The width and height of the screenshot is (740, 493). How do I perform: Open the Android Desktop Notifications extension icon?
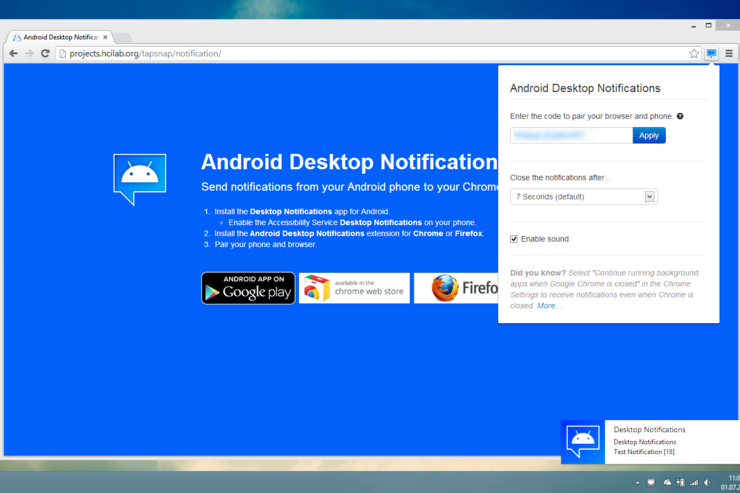(711, 53)
